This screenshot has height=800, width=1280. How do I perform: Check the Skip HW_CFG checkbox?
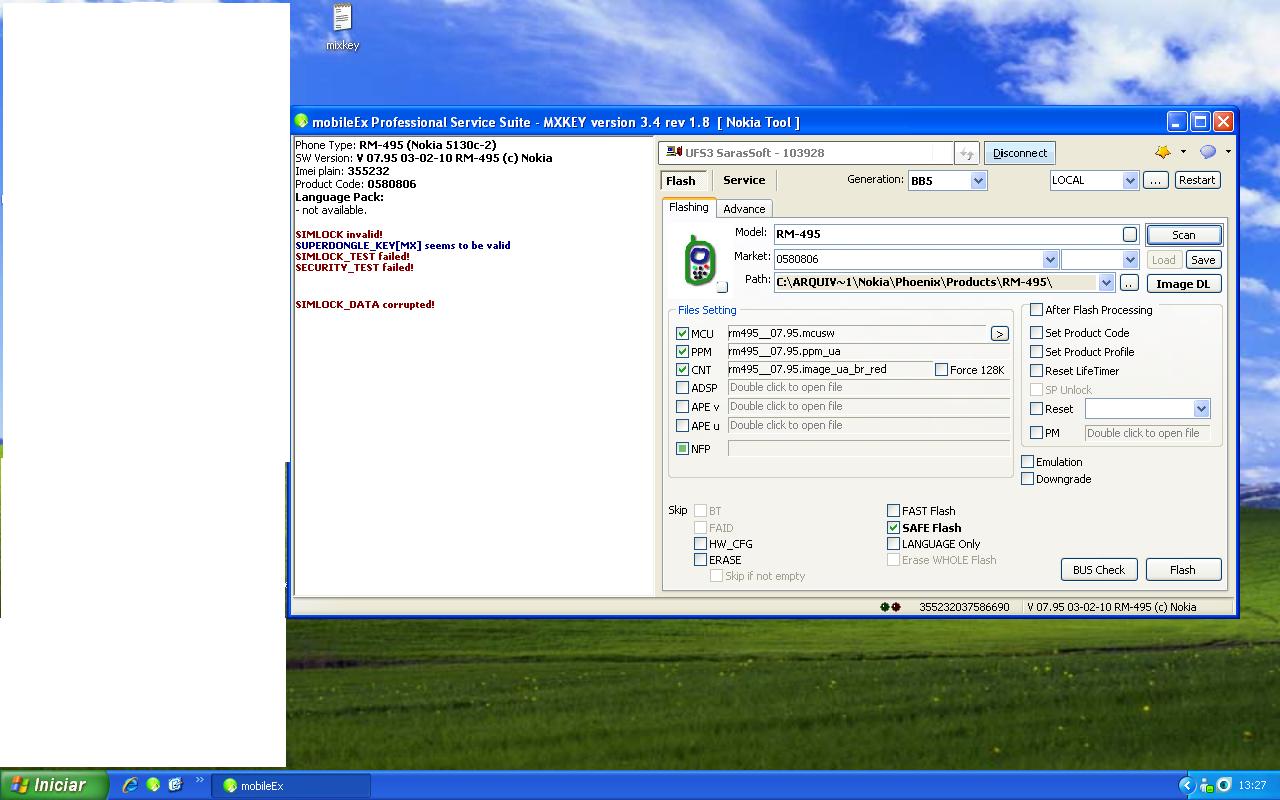pos(700,544)
